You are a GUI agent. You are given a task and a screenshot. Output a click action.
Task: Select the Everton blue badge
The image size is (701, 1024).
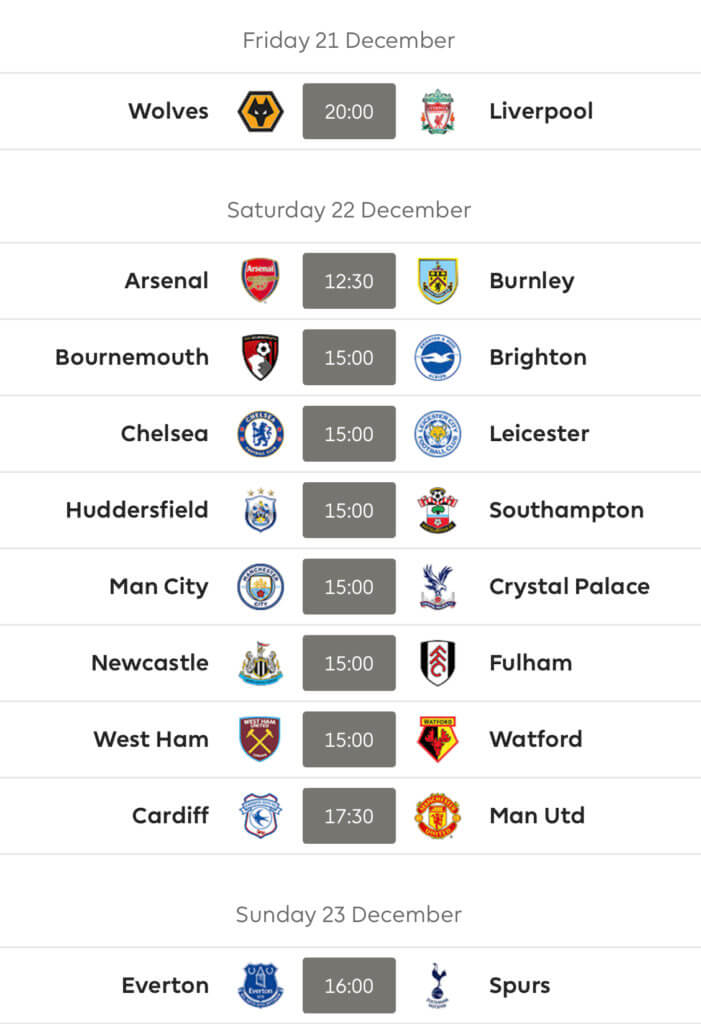pos(260,985)
